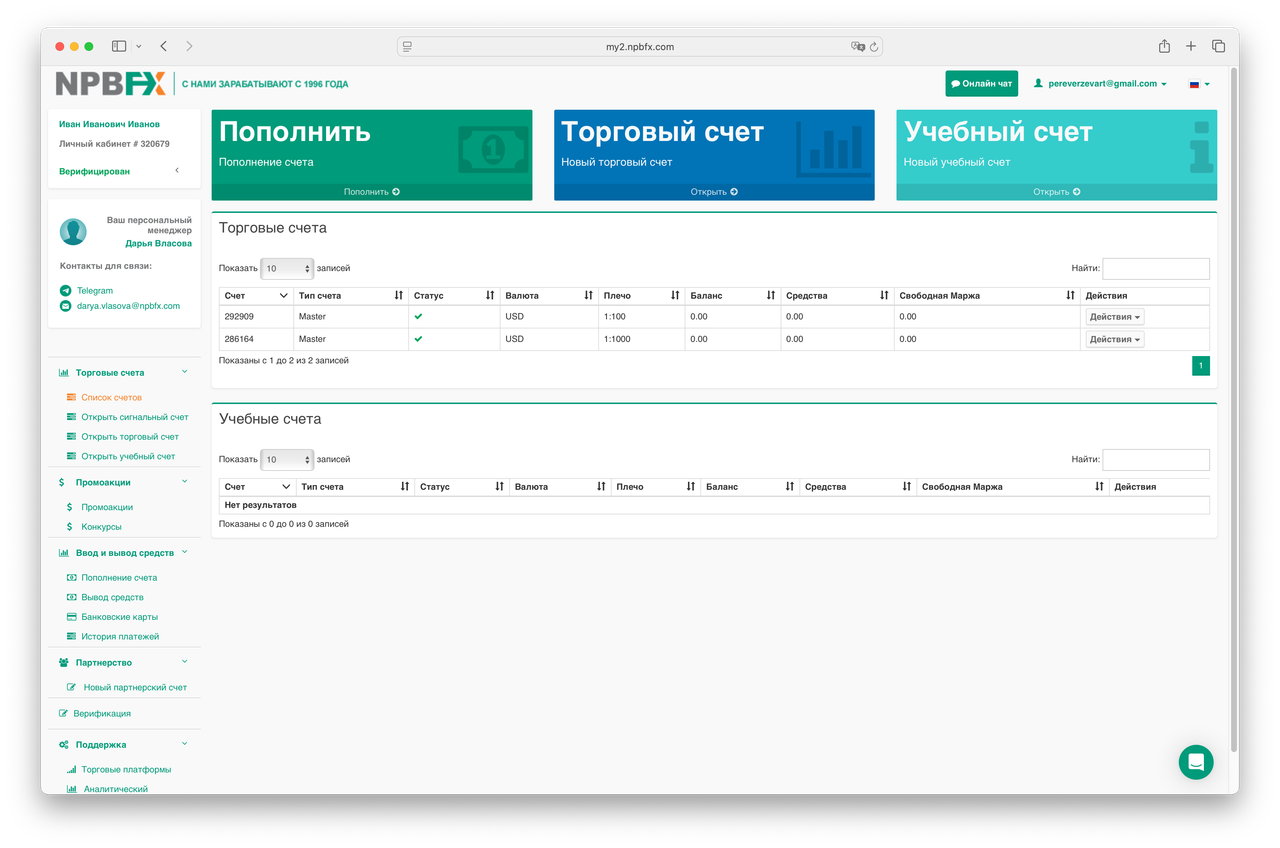The height and width of the screenshot is (848, 1280).
Task: Open the records count dropdown in Торговые счета
Action: [287, 268]
